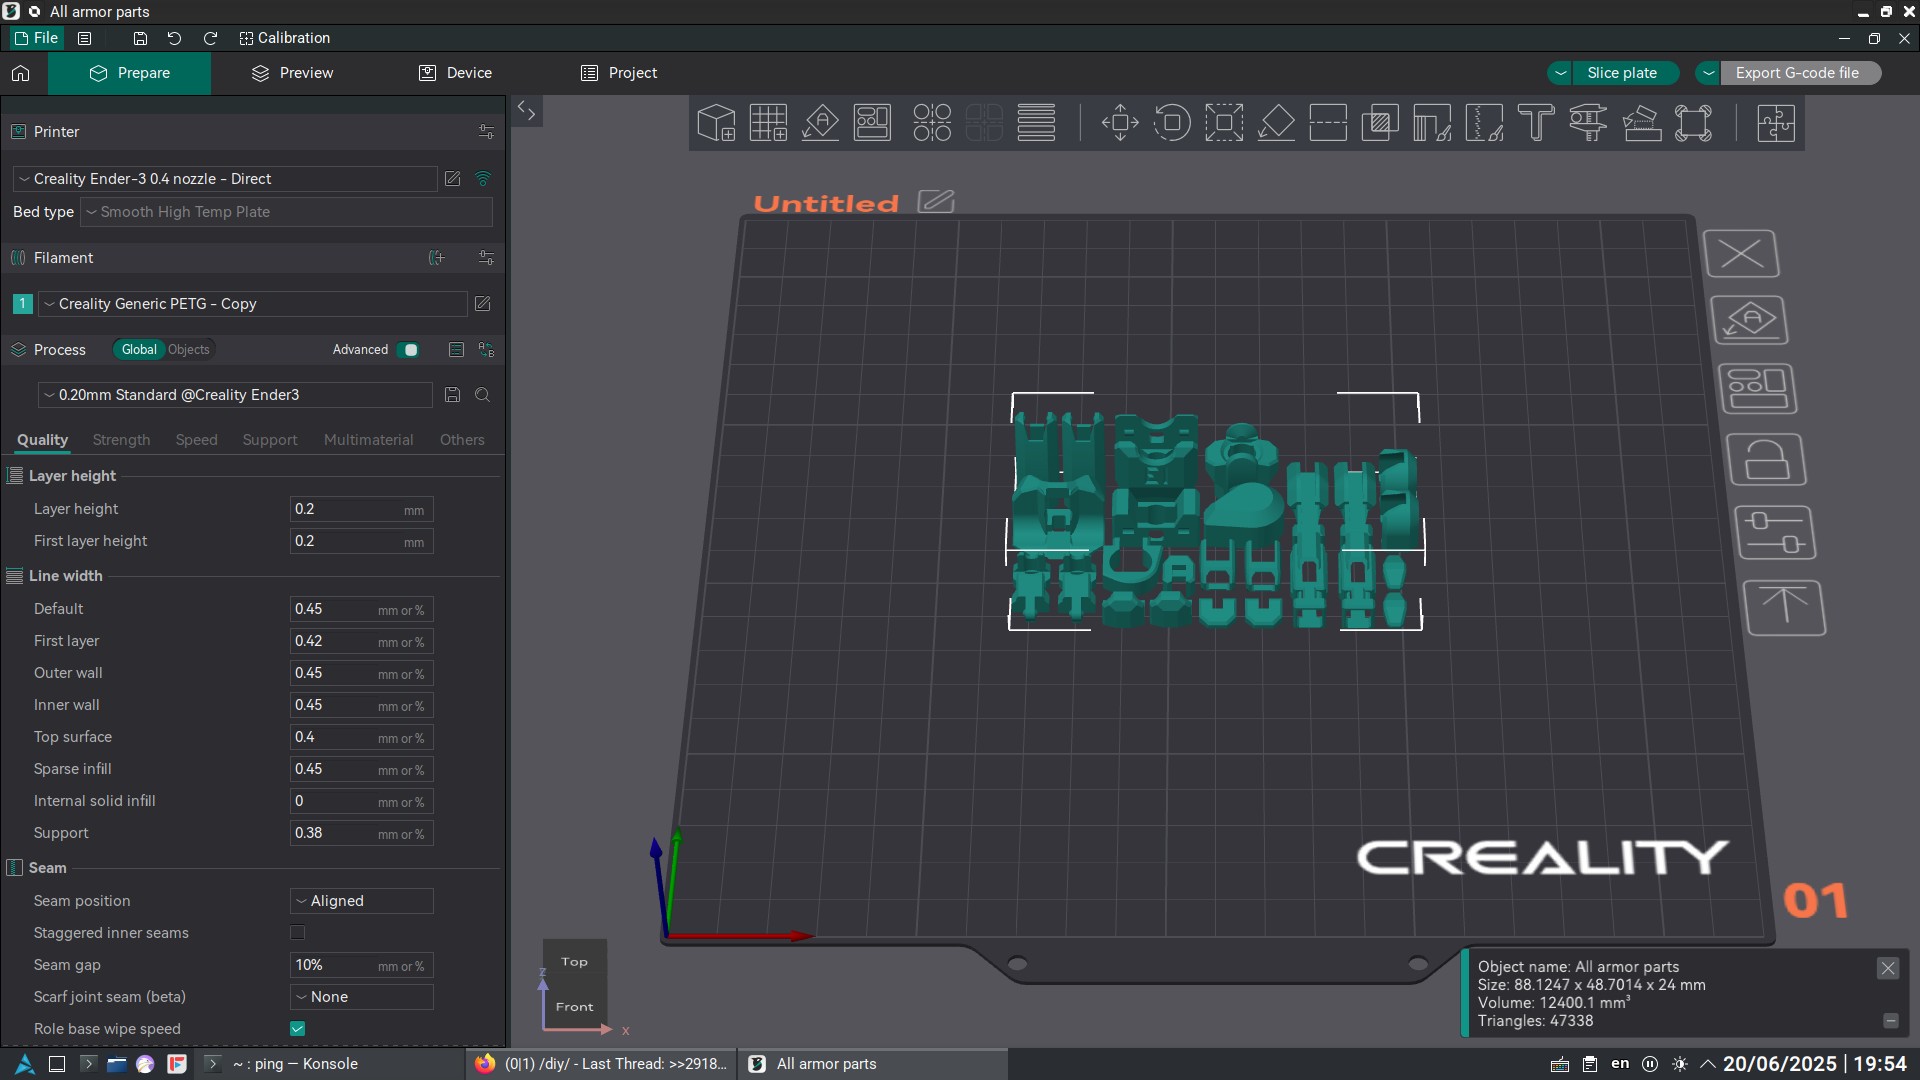
Task: Select the Scale tool
Action: [1224, 123]
